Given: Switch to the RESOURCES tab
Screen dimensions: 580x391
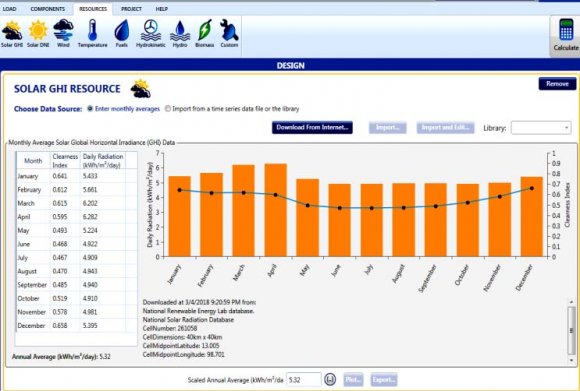Looking at the screenshot, I should point(93,9).
